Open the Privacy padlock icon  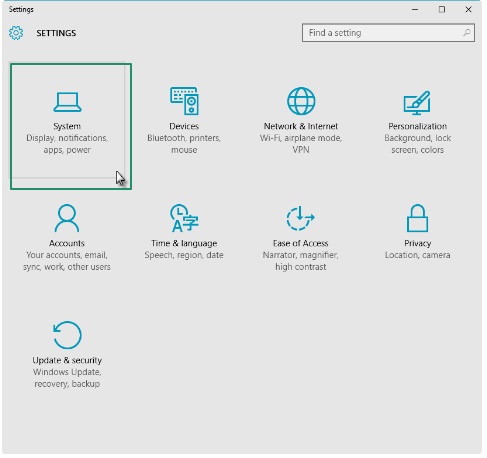point(417,218)
